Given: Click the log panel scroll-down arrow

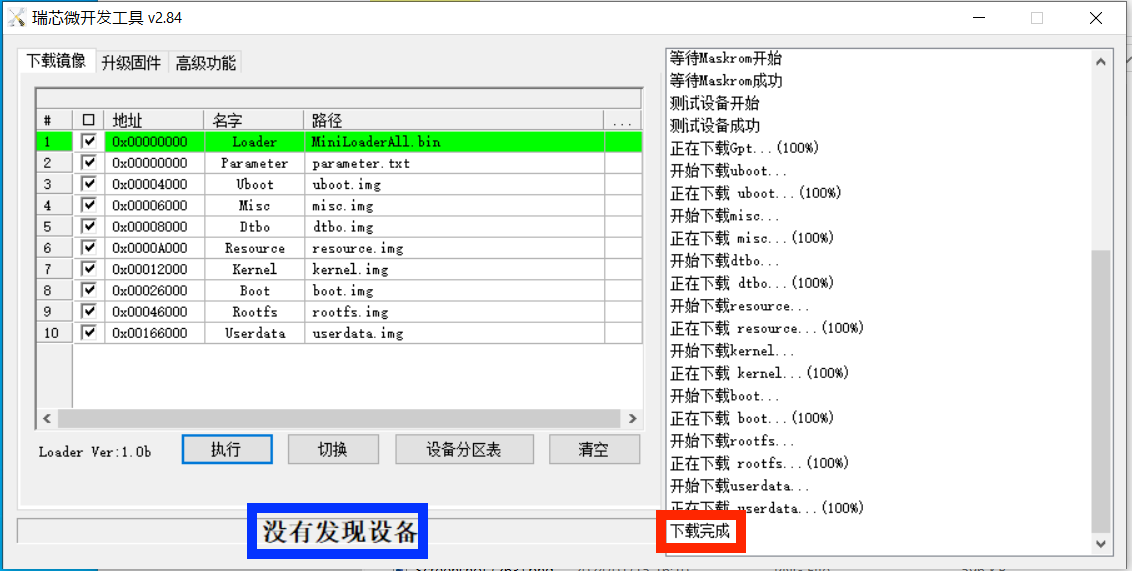Looking at the screenshot, I should (1100, 544).
